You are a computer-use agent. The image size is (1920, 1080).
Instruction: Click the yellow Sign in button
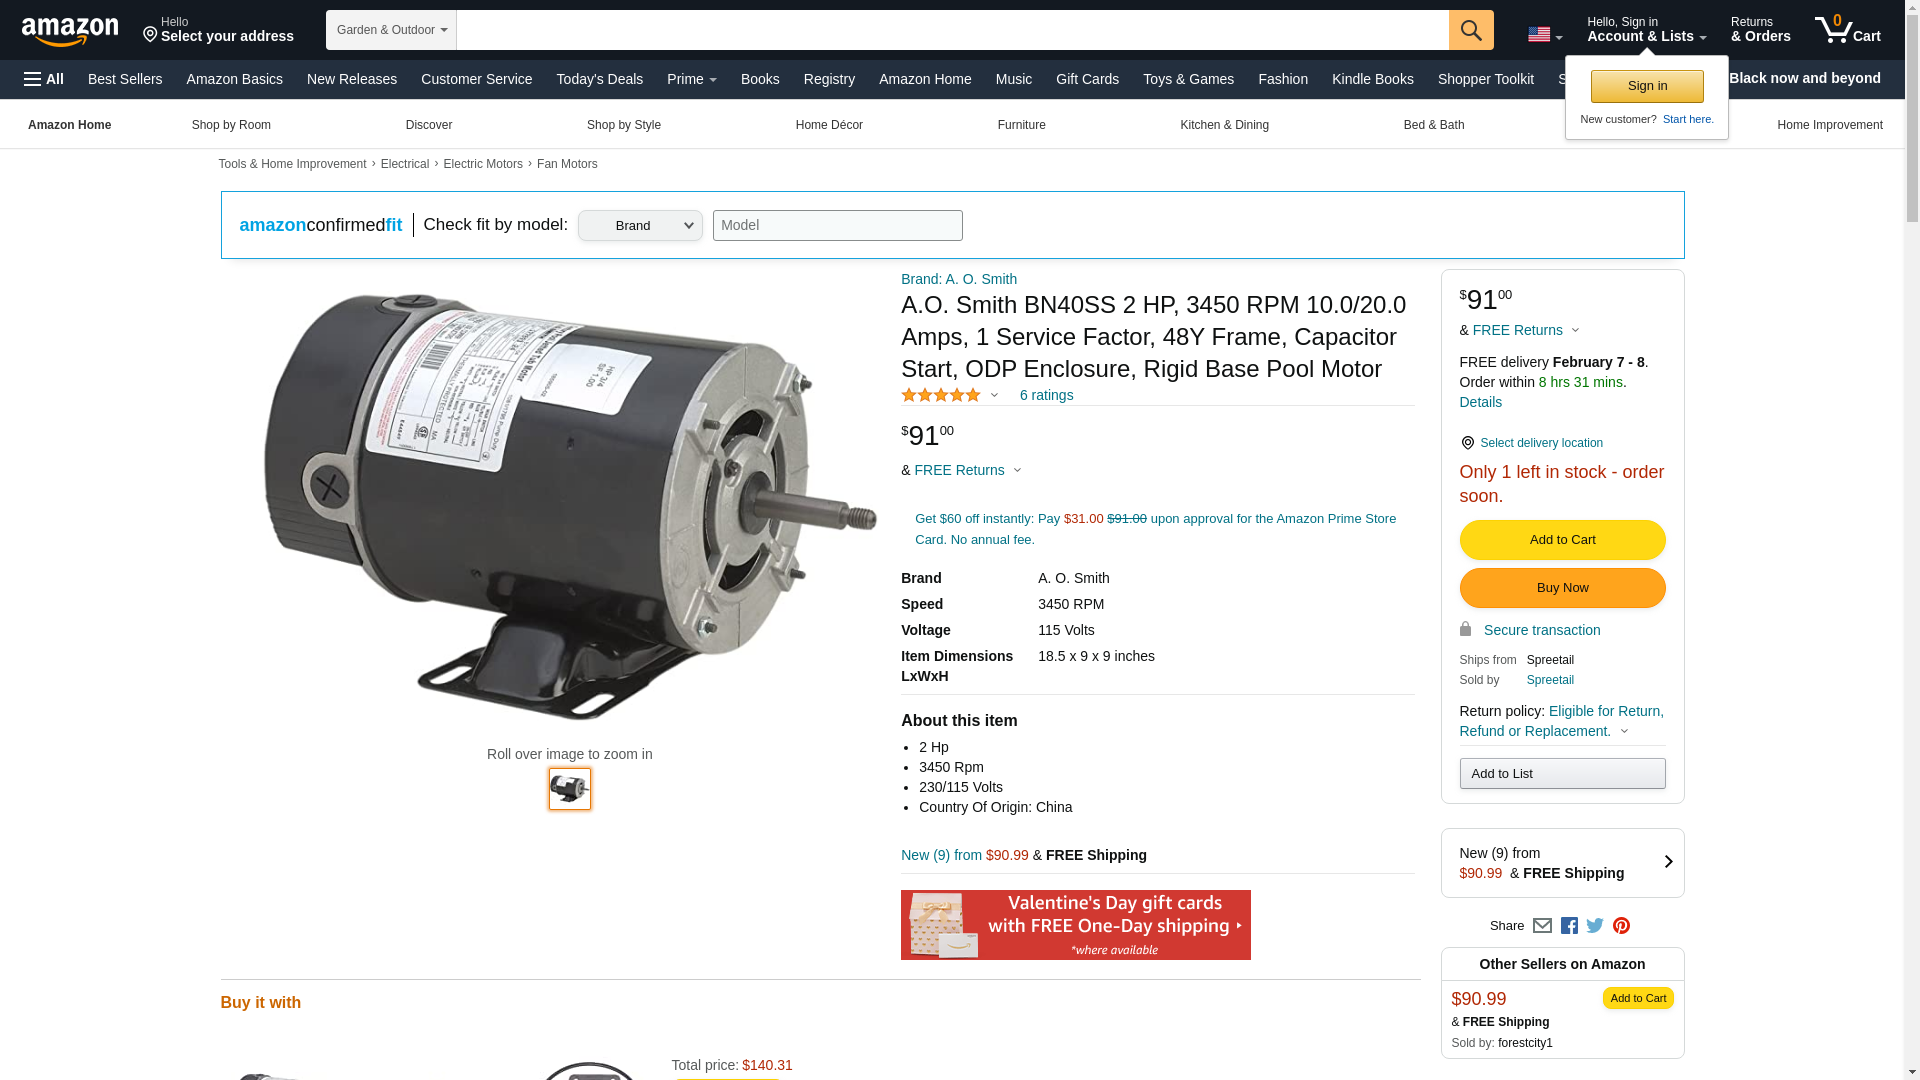pyautogui.click(x=1647, y=87)
